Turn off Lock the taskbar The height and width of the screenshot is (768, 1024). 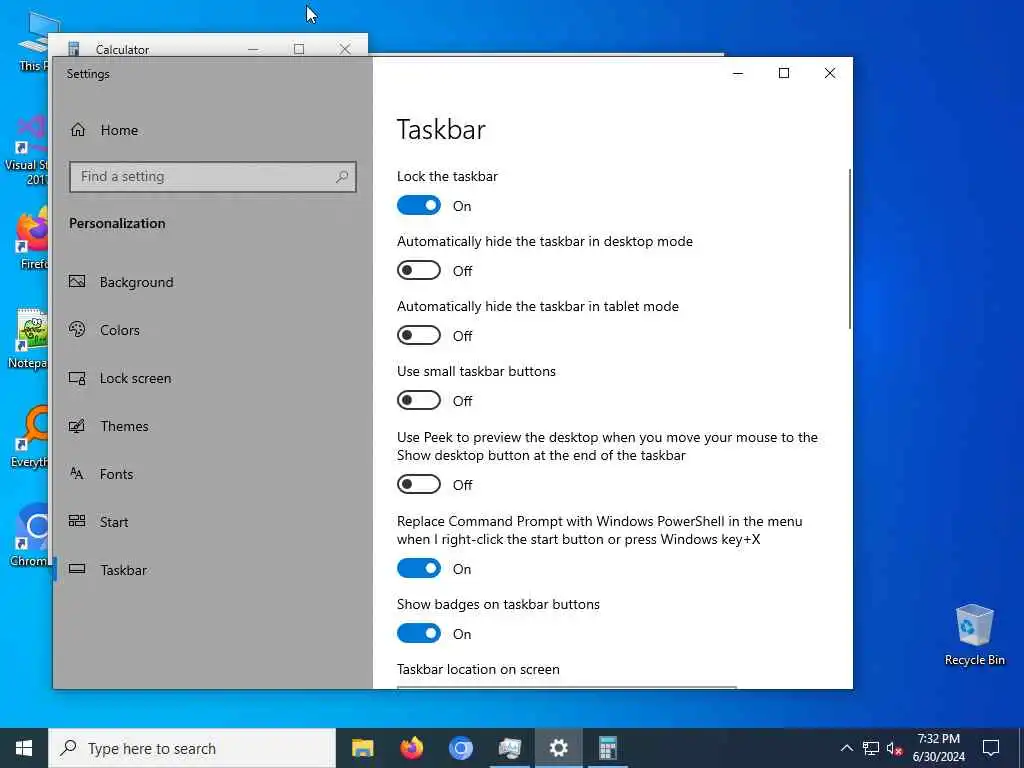tap(419, 206)
